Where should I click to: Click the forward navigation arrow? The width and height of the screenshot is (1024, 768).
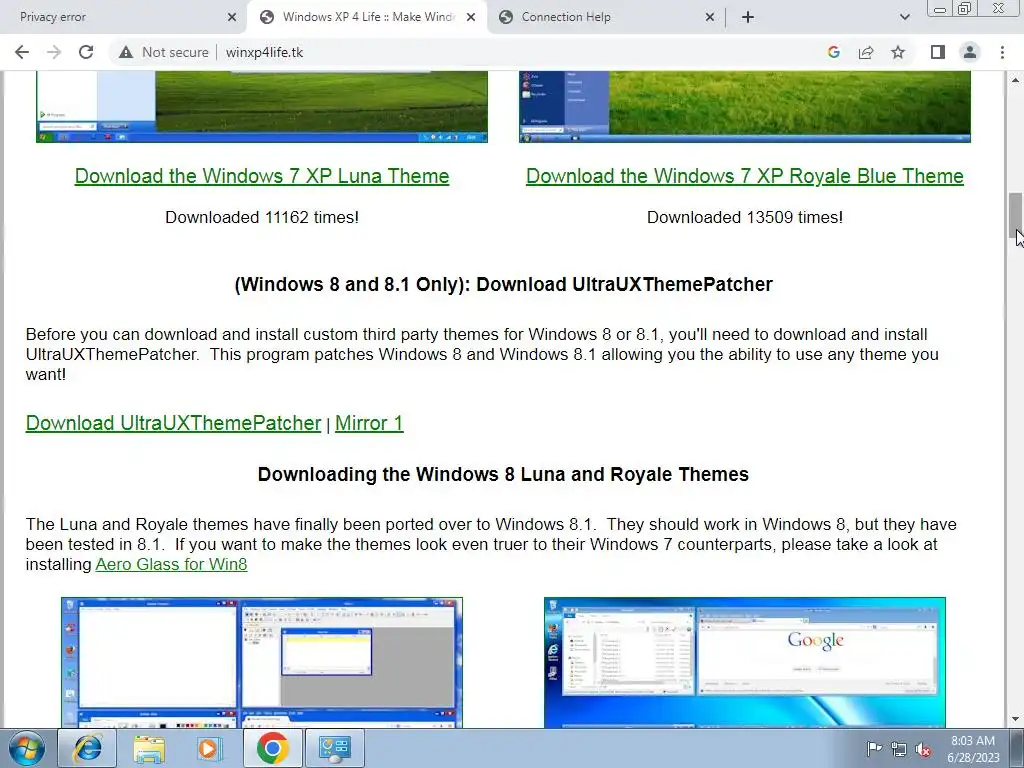point(54,52)
